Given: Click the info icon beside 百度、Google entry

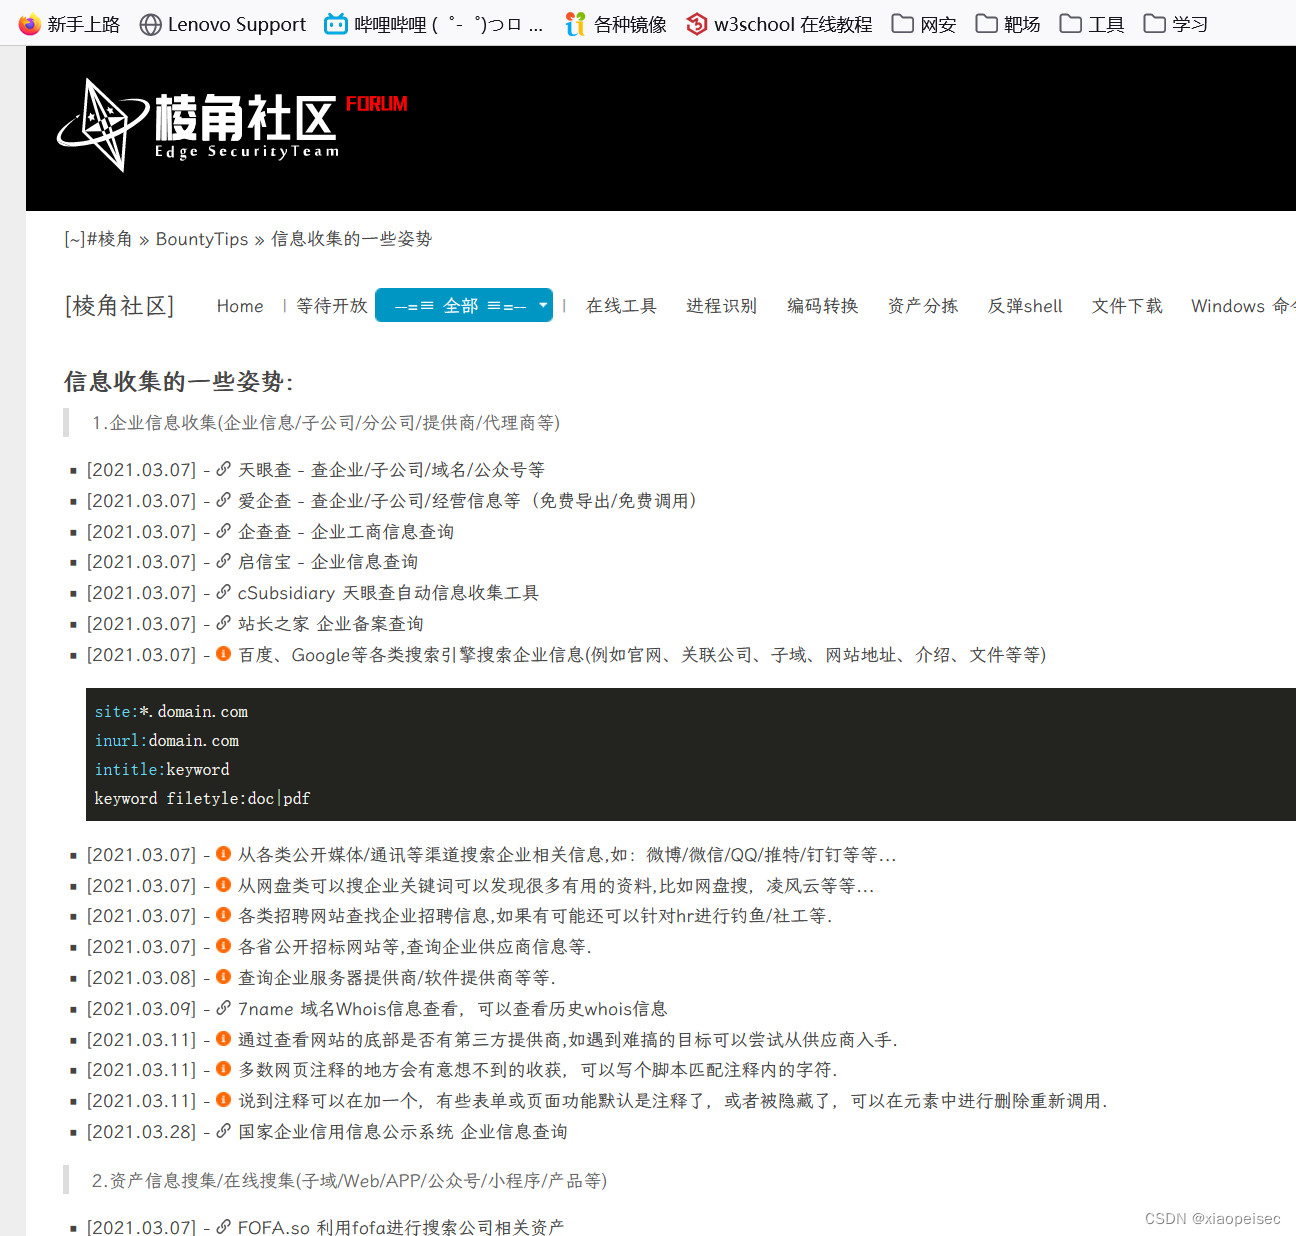Looking at the screenshot, I should click(x=222, y=654).
